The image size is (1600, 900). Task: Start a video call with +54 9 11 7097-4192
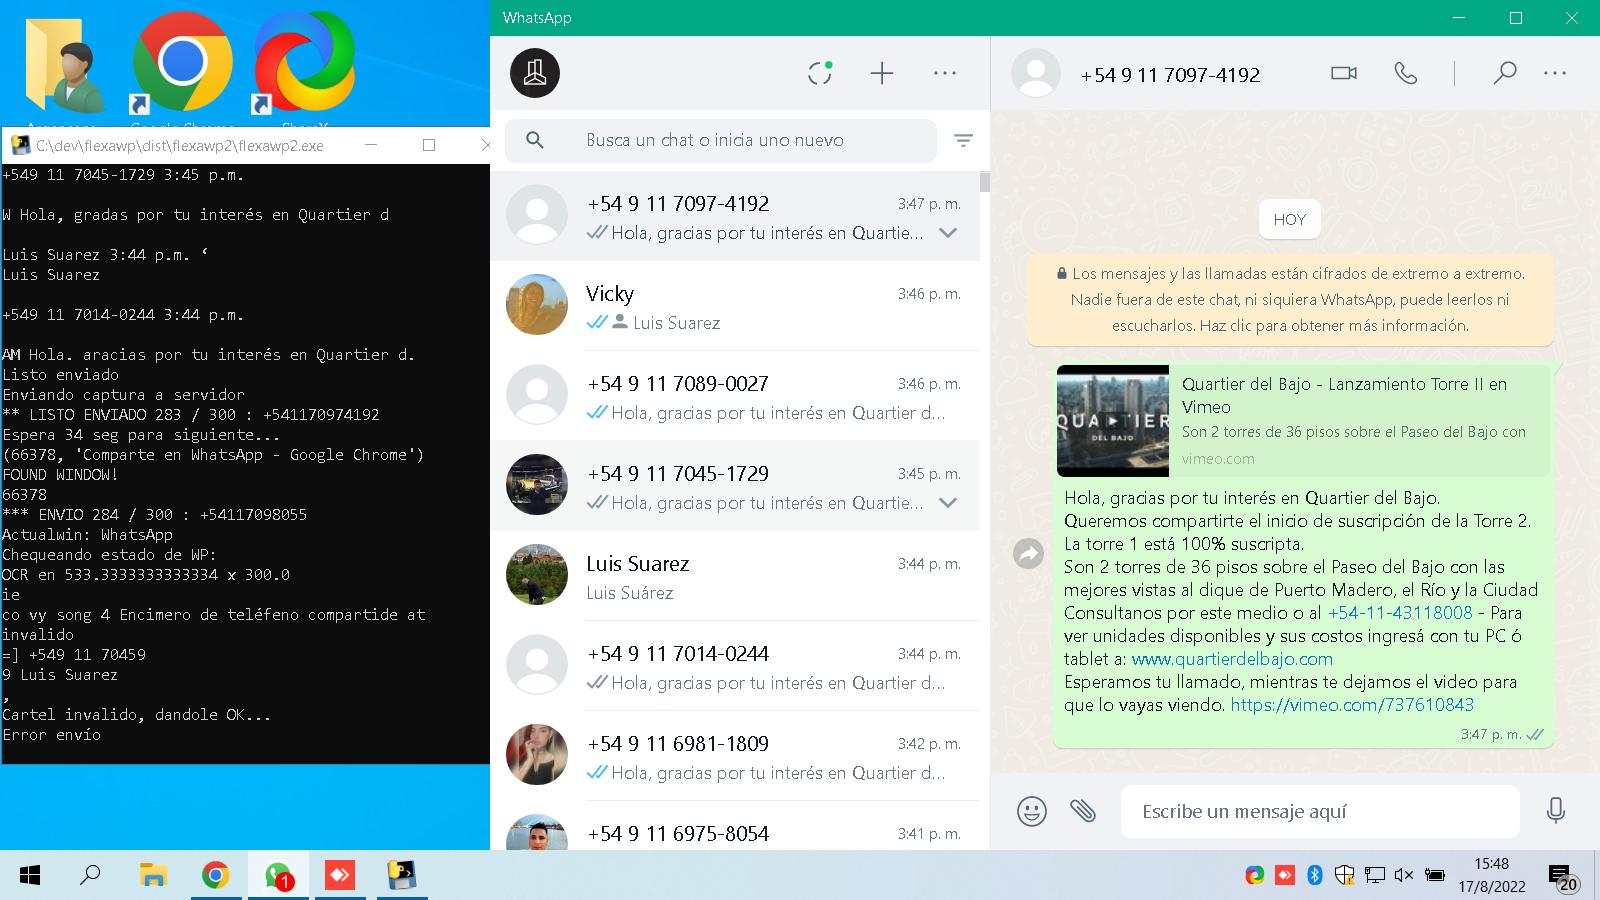point(1344,73)
